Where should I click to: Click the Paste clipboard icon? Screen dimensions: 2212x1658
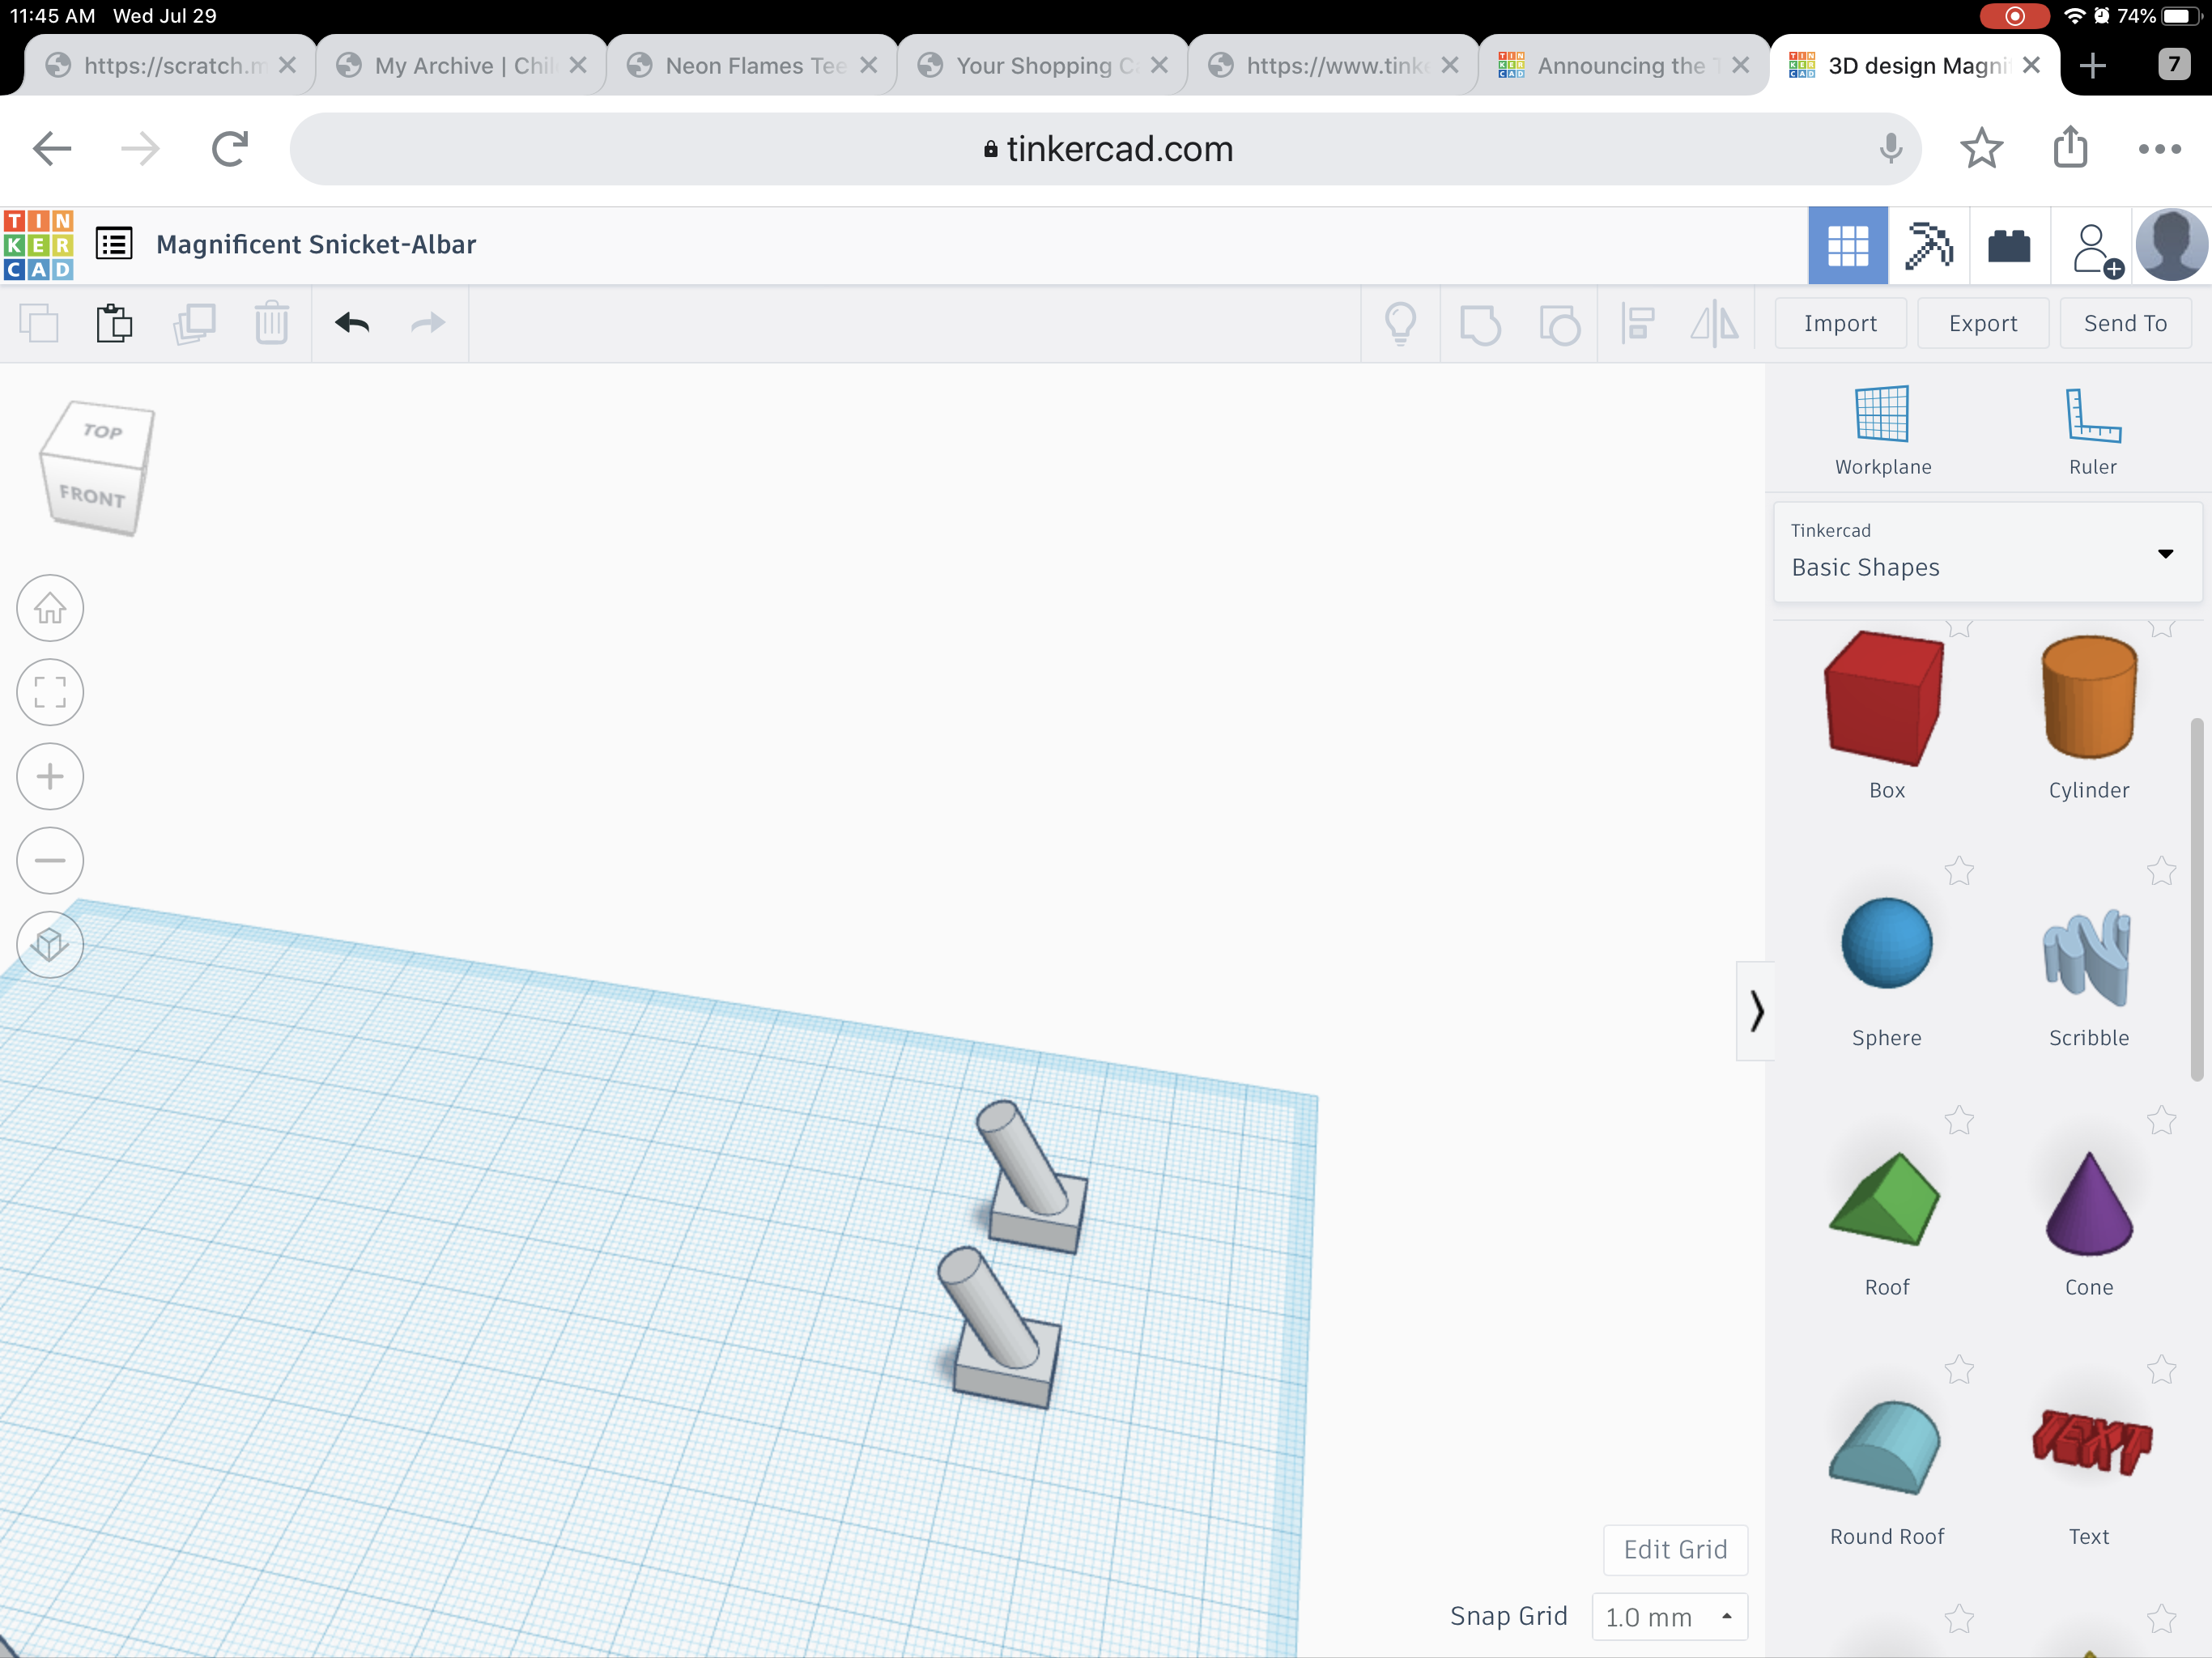click(114, 324)
